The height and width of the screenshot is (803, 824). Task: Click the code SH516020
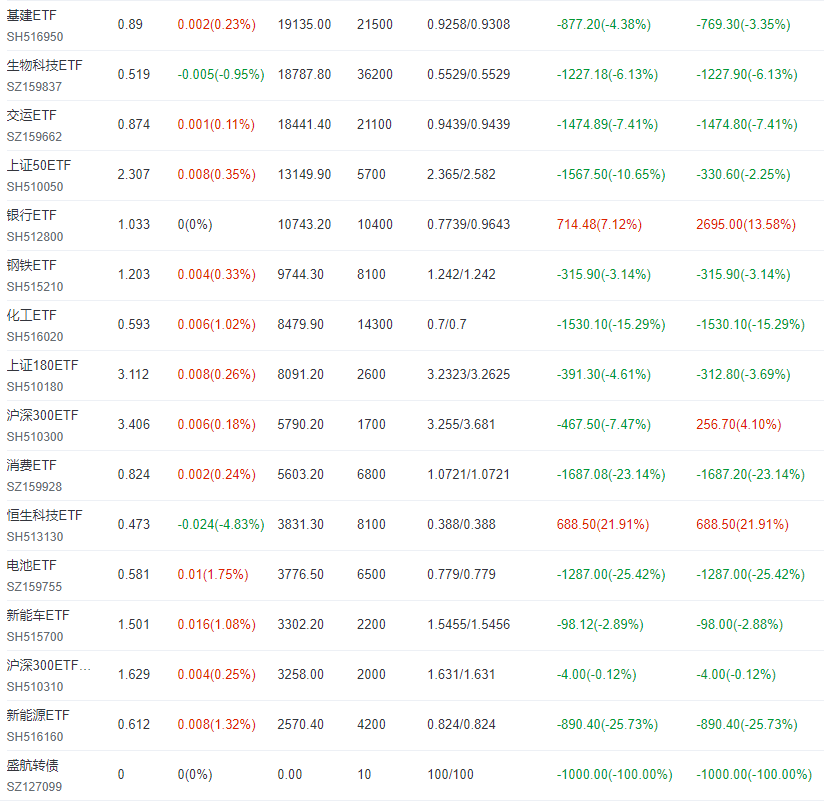35,336
